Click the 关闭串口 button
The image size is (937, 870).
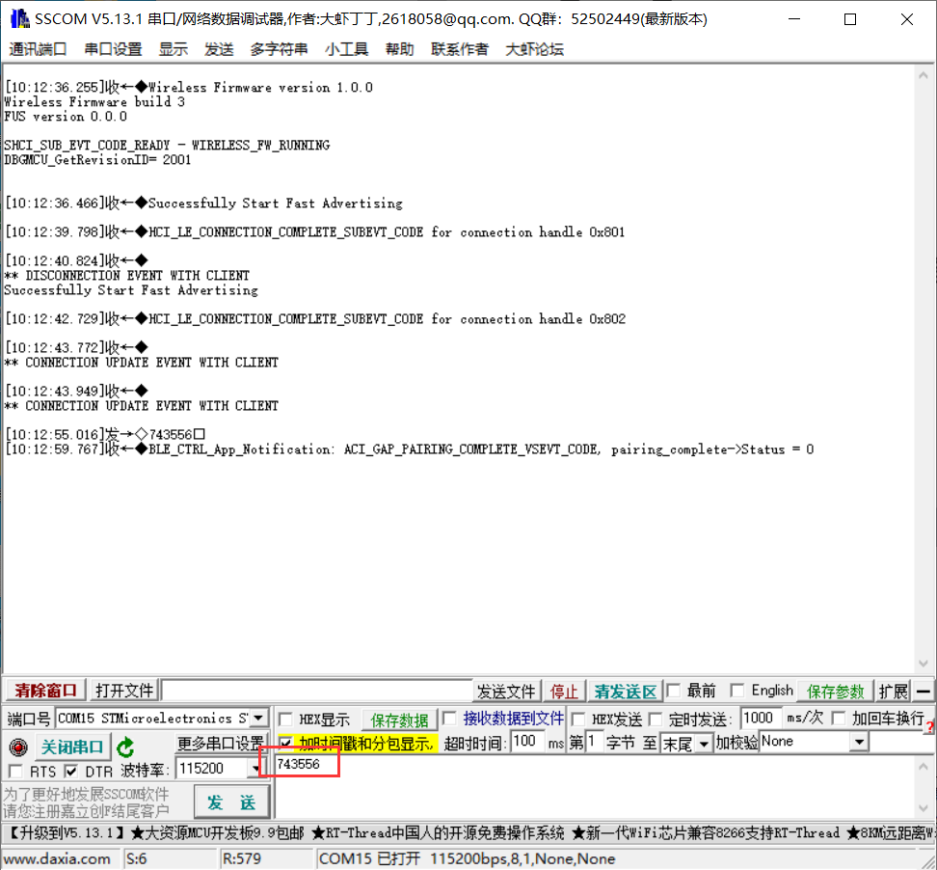pos(72,747)
